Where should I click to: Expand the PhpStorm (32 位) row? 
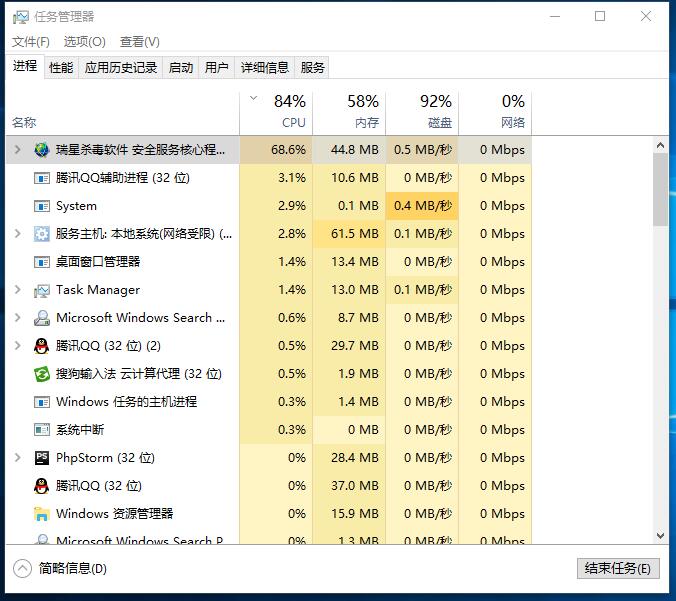point(18,458)
